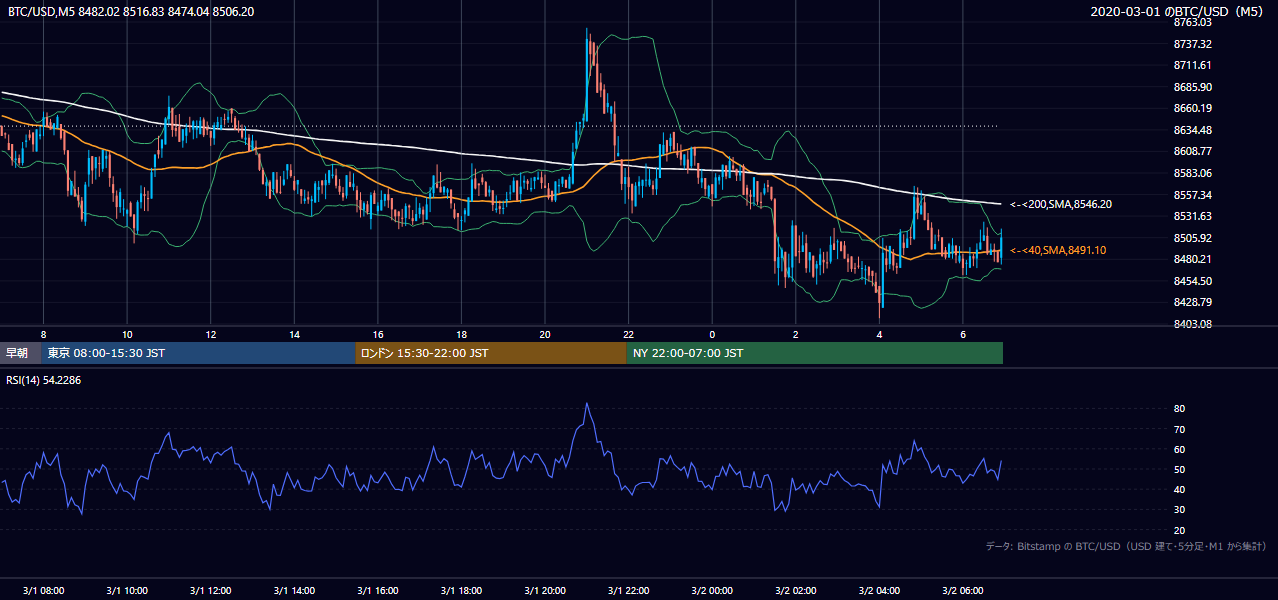Click hour label 12 under the price chart

tap(210, 334)
